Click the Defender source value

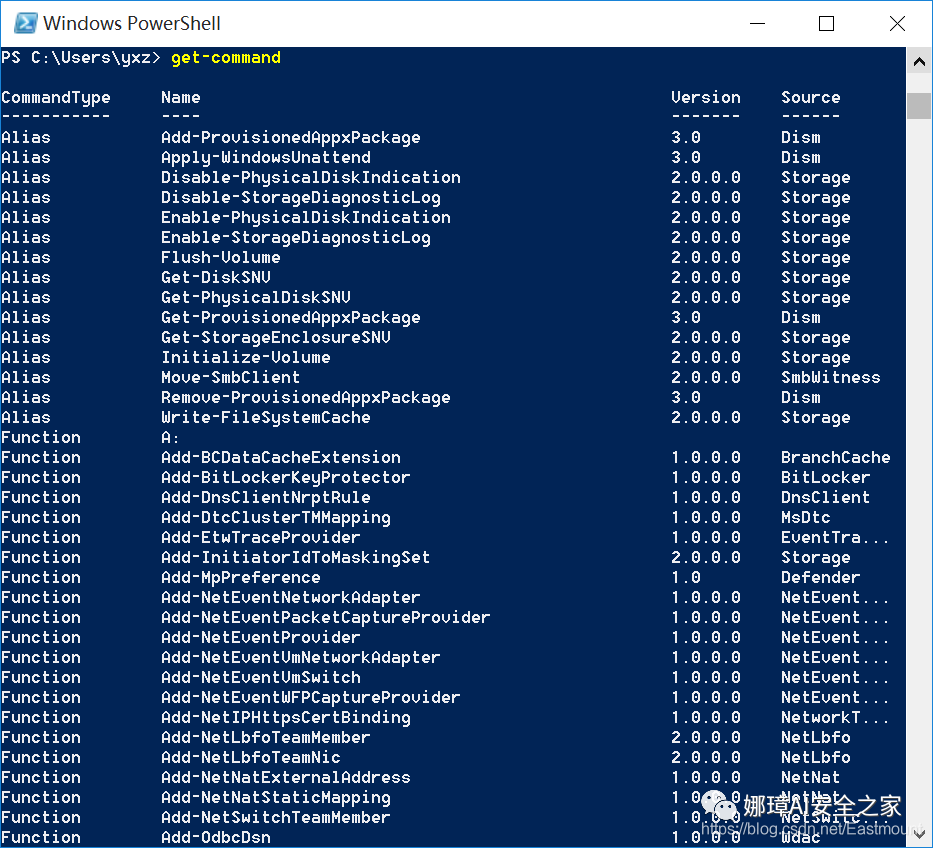click(821, 577)
